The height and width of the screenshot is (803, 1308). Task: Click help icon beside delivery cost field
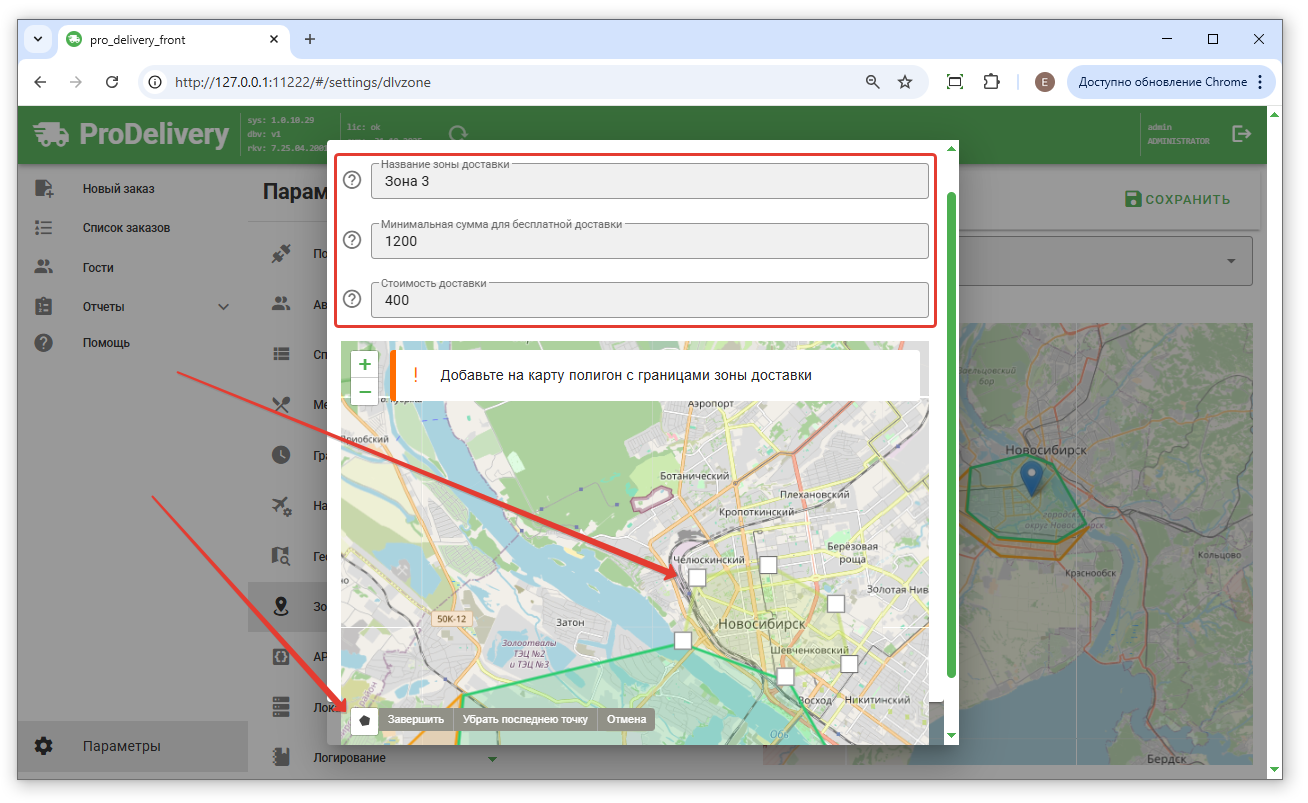[x=352, y=299]
